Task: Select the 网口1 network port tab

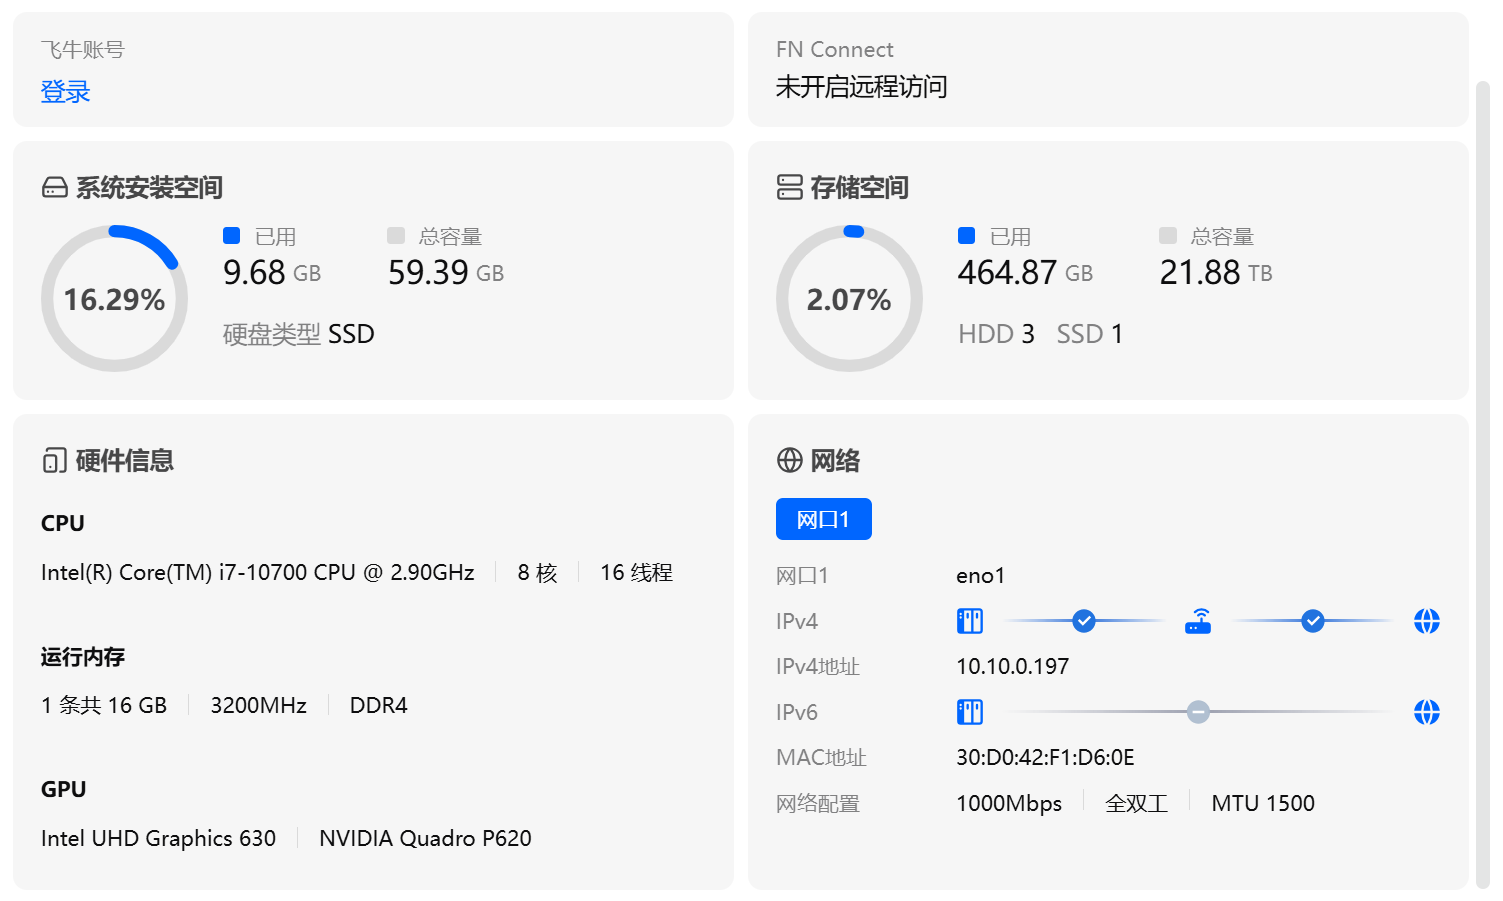Action: point(823,519)
